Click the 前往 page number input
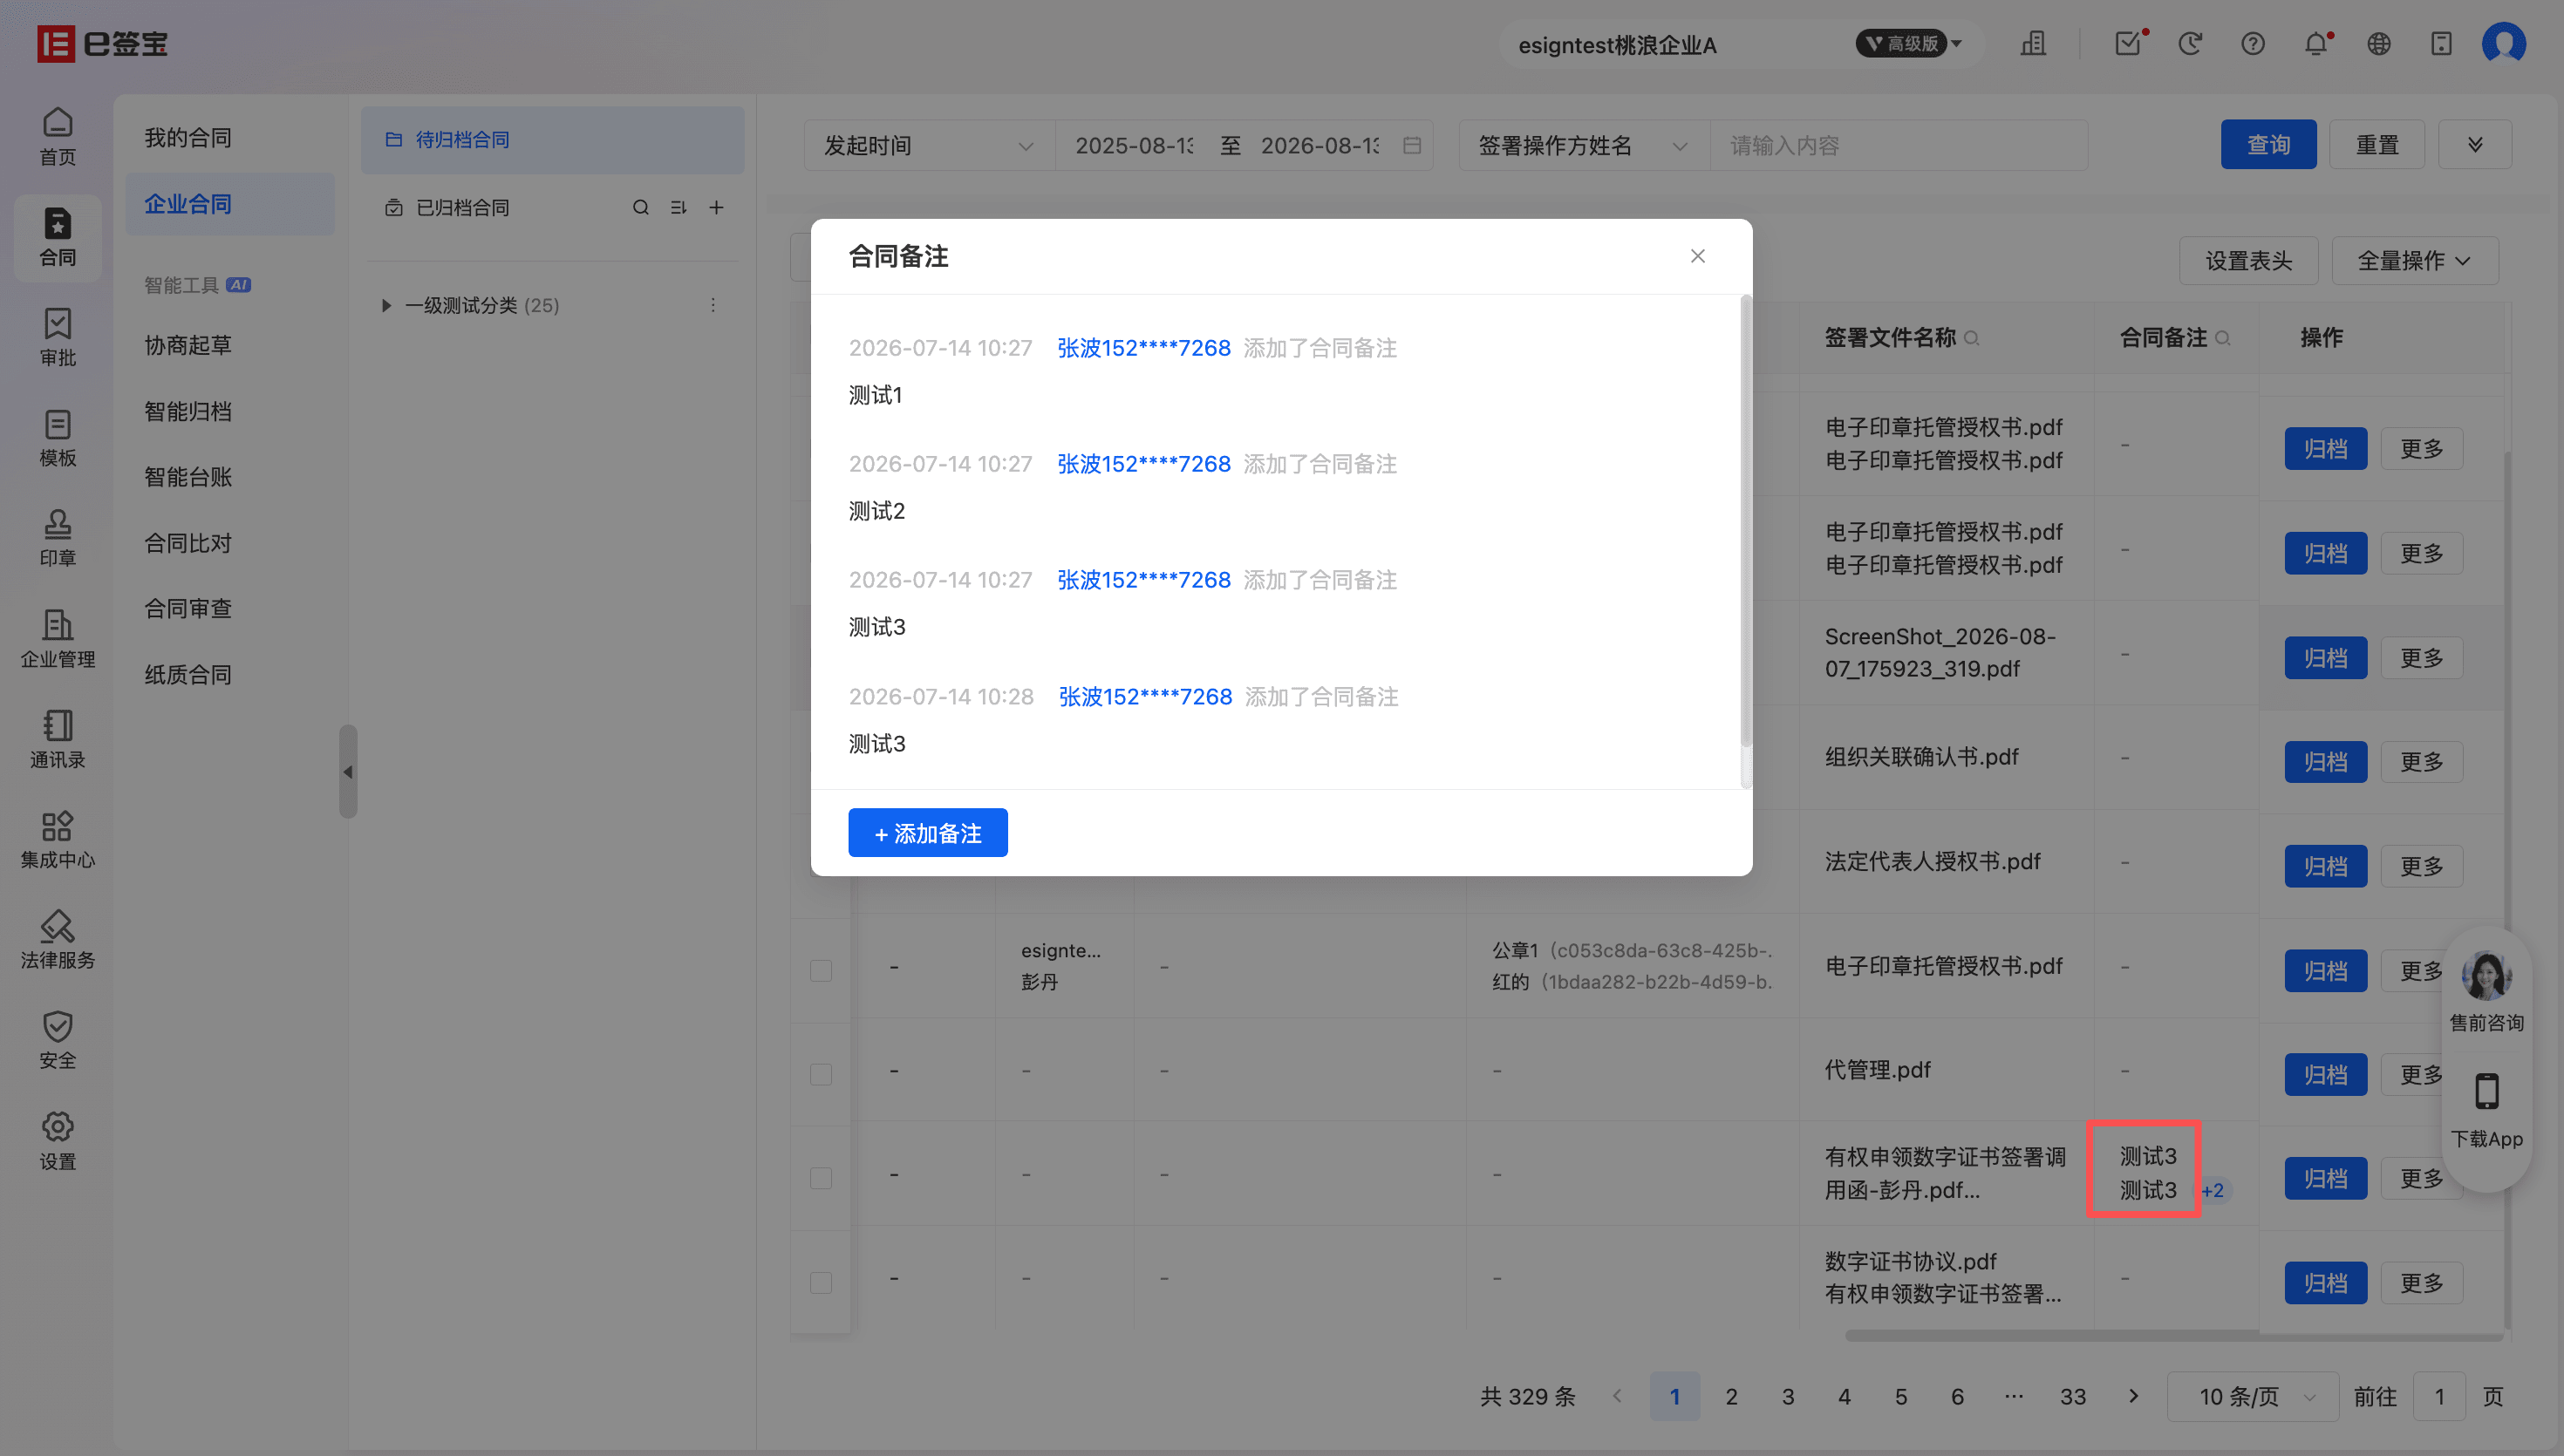This screenshot has height=1456, width=2564. (2439, 1396)
